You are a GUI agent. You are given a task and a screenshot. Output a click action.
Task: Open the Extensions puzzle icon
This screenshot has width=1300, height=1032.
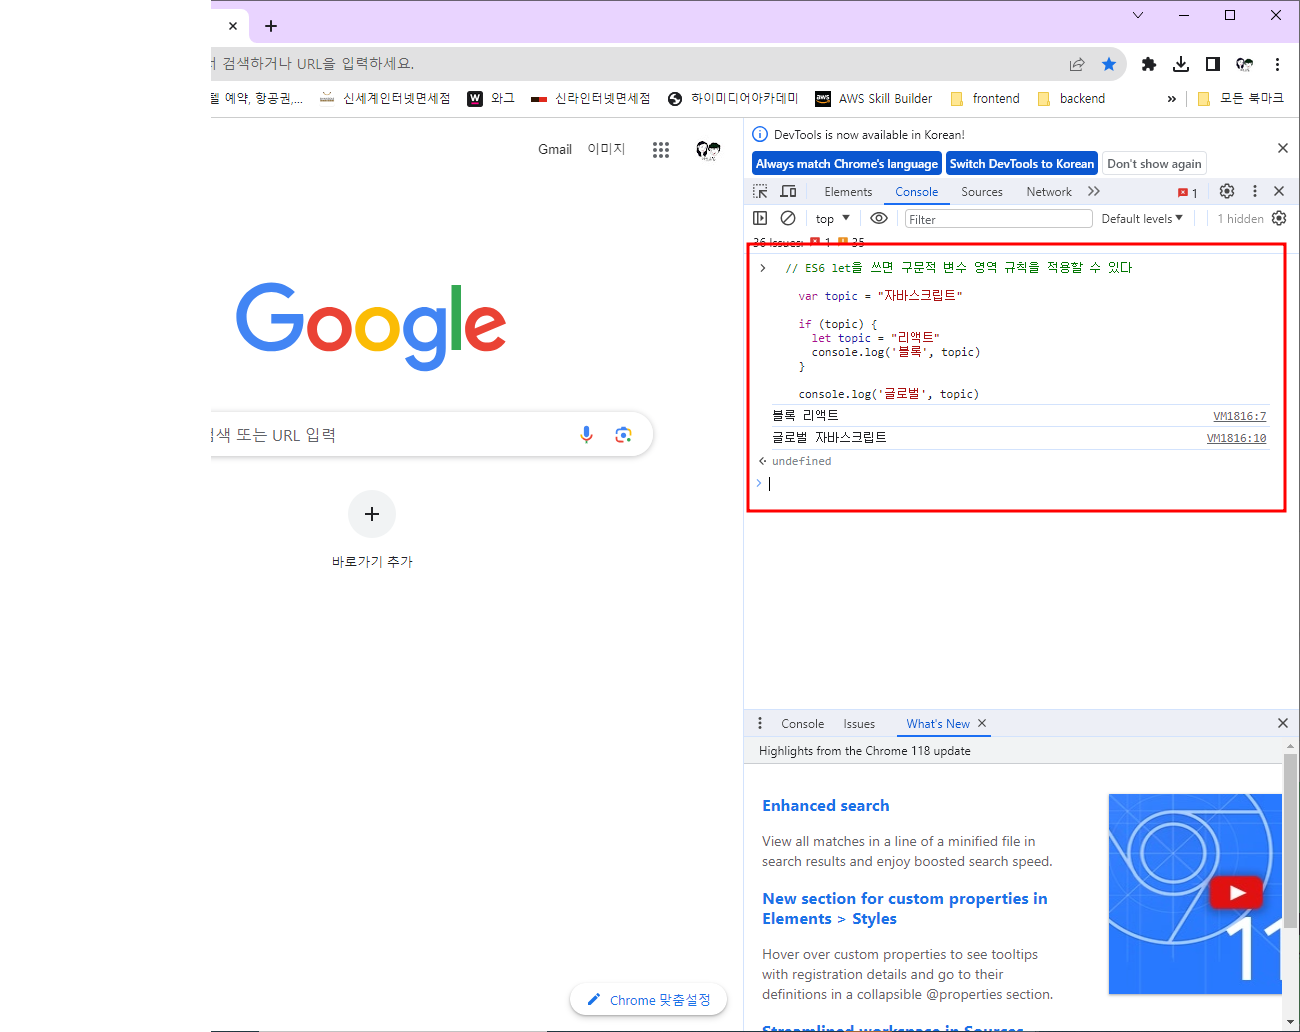(1149, 64)
